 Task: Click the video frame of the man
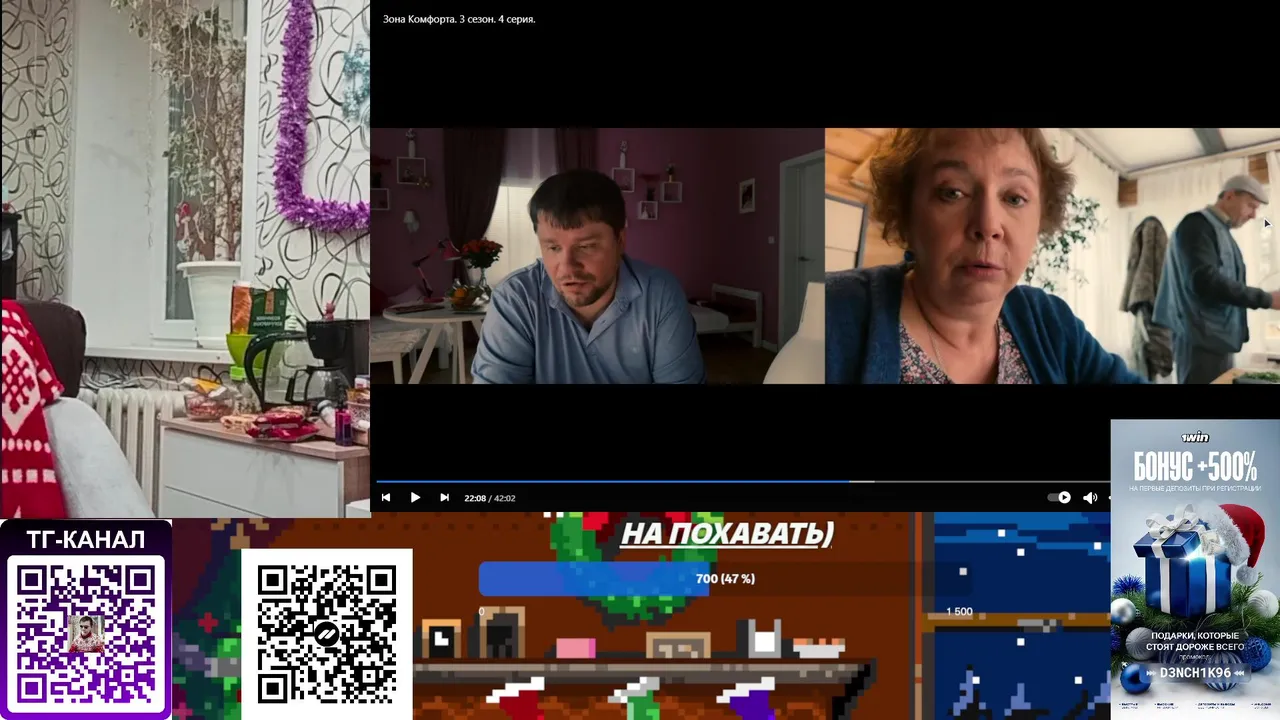597,255
